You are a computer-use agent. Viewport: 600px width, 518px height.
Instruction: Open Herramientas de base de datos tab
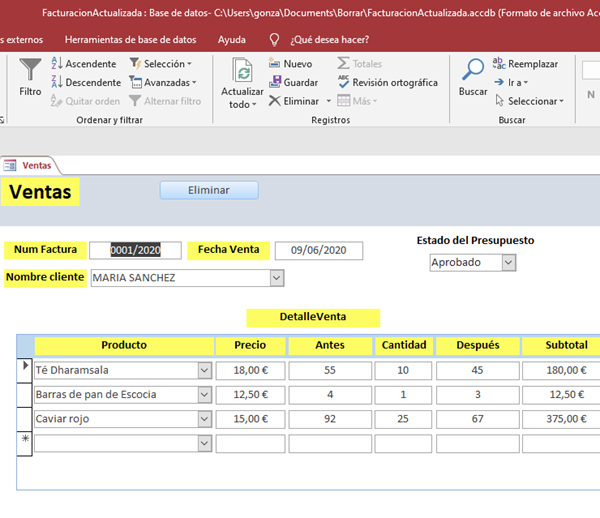coord(132,40)
